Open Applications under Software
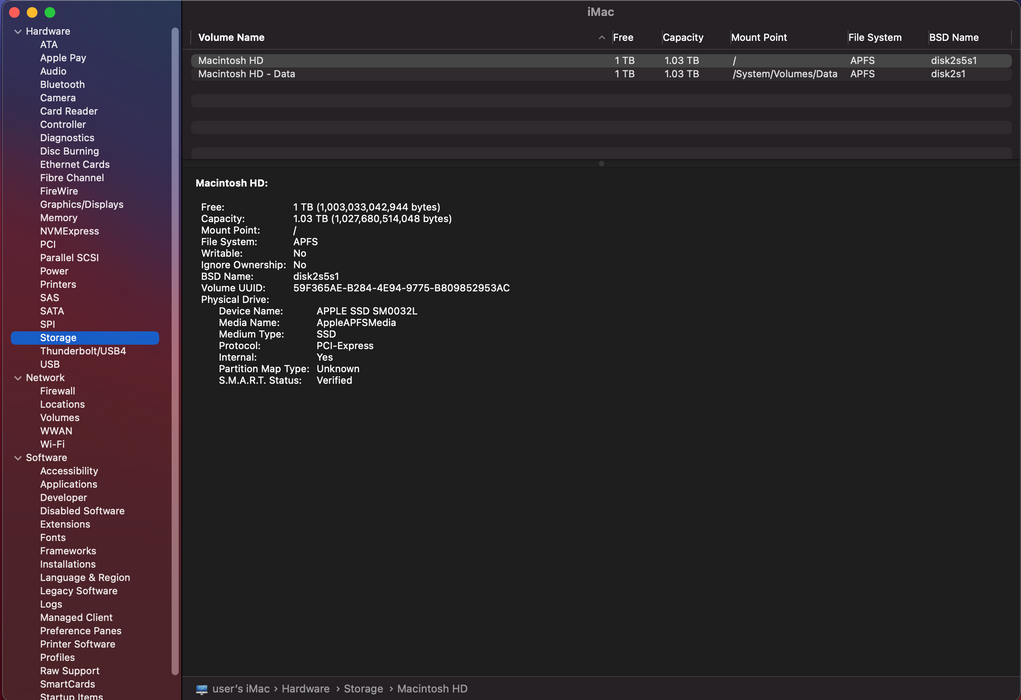Screen dimensions: 1021x700 coord(68,484)
